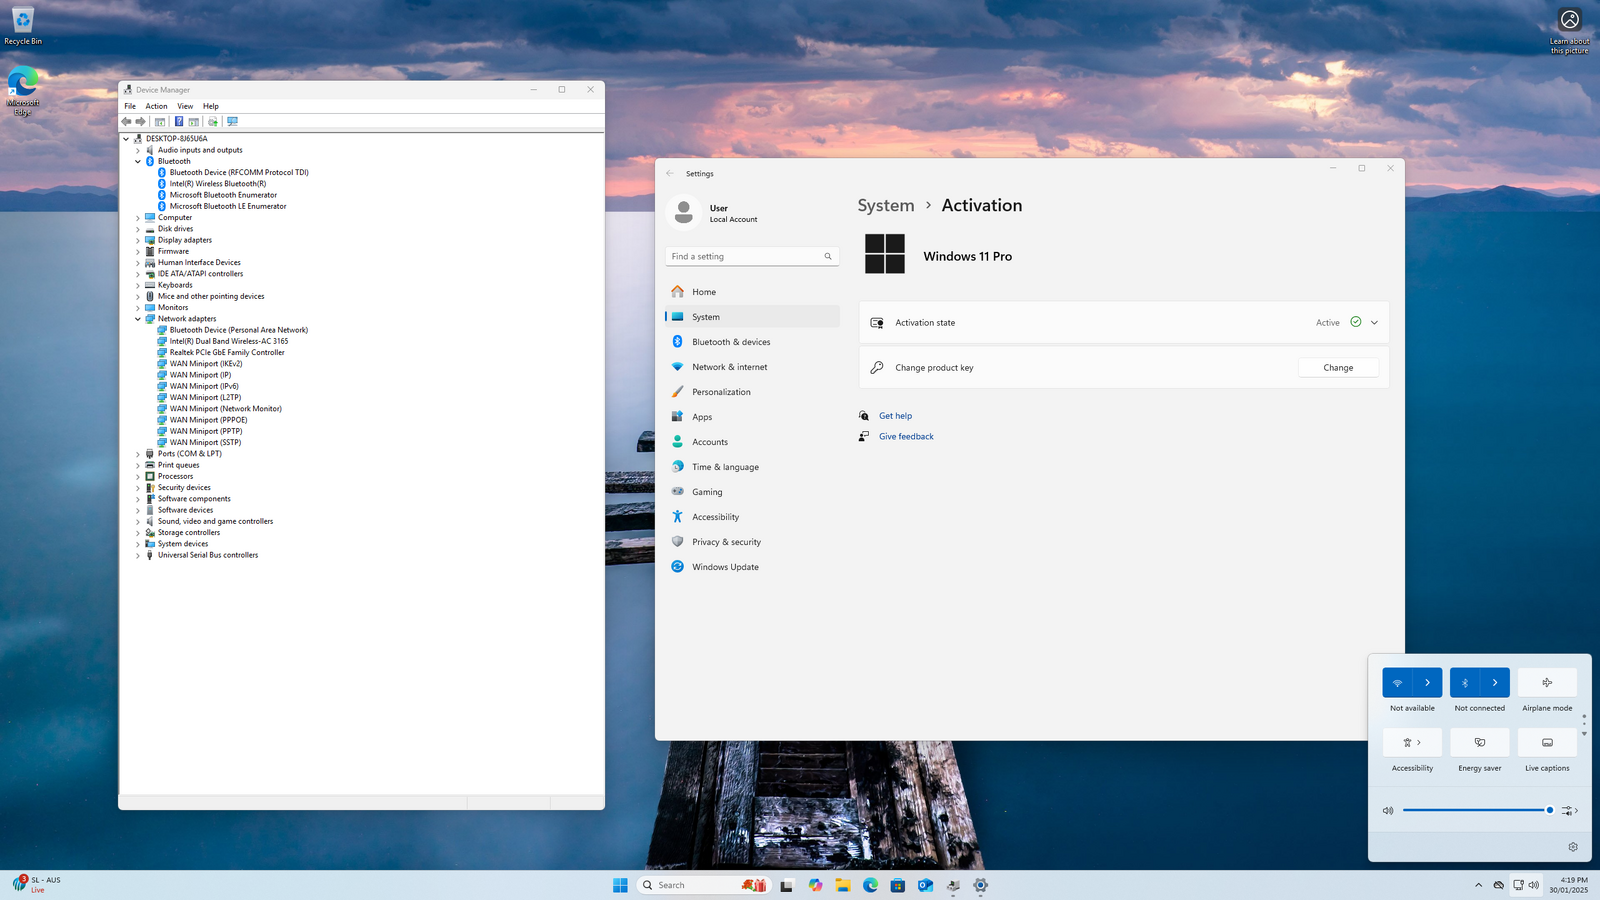Open Time & language settings
1600x900 pixels.
click(752, 467)
